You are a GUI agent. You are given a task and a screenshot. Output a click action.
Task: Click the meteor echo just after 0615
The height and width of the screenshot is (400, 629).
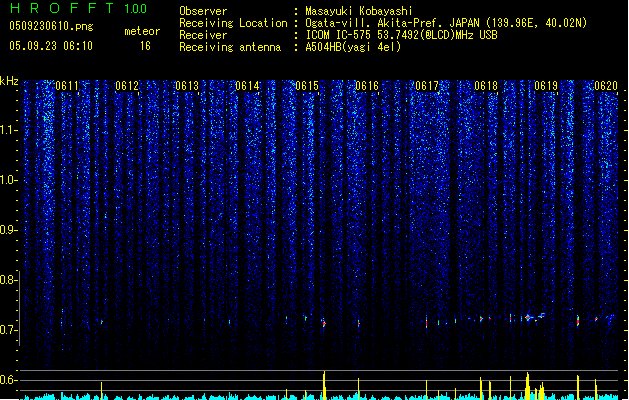pyautogui.click(x=324, y=323)
